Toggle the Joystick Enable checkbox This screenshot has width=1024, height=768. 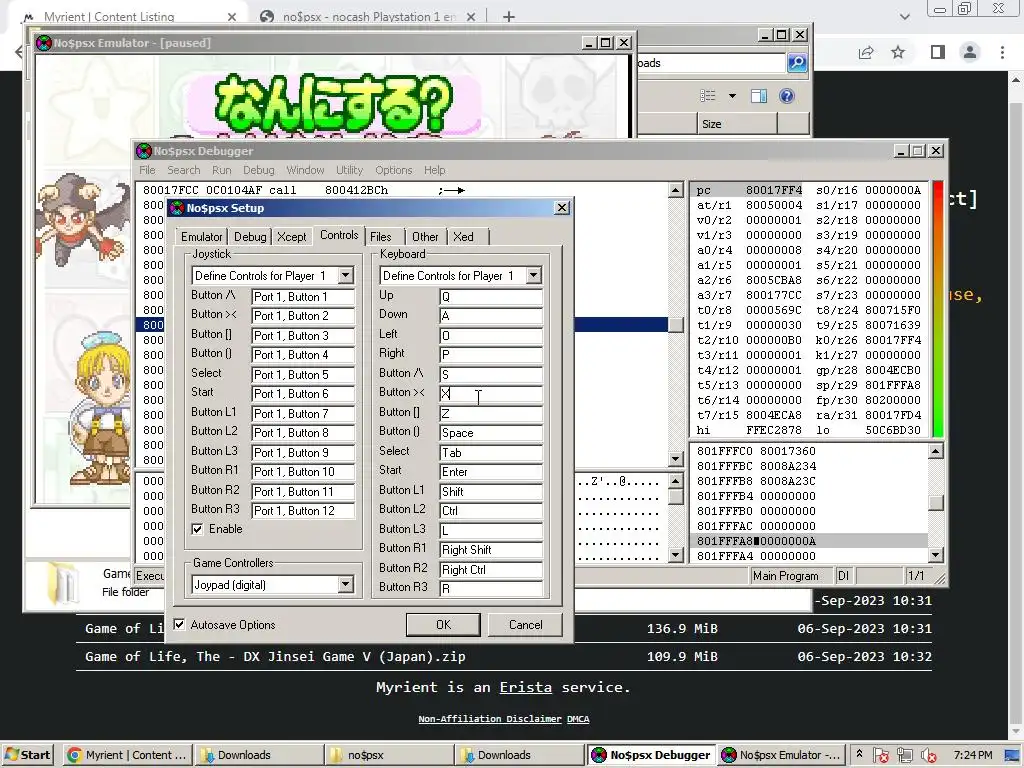point(197,529)
